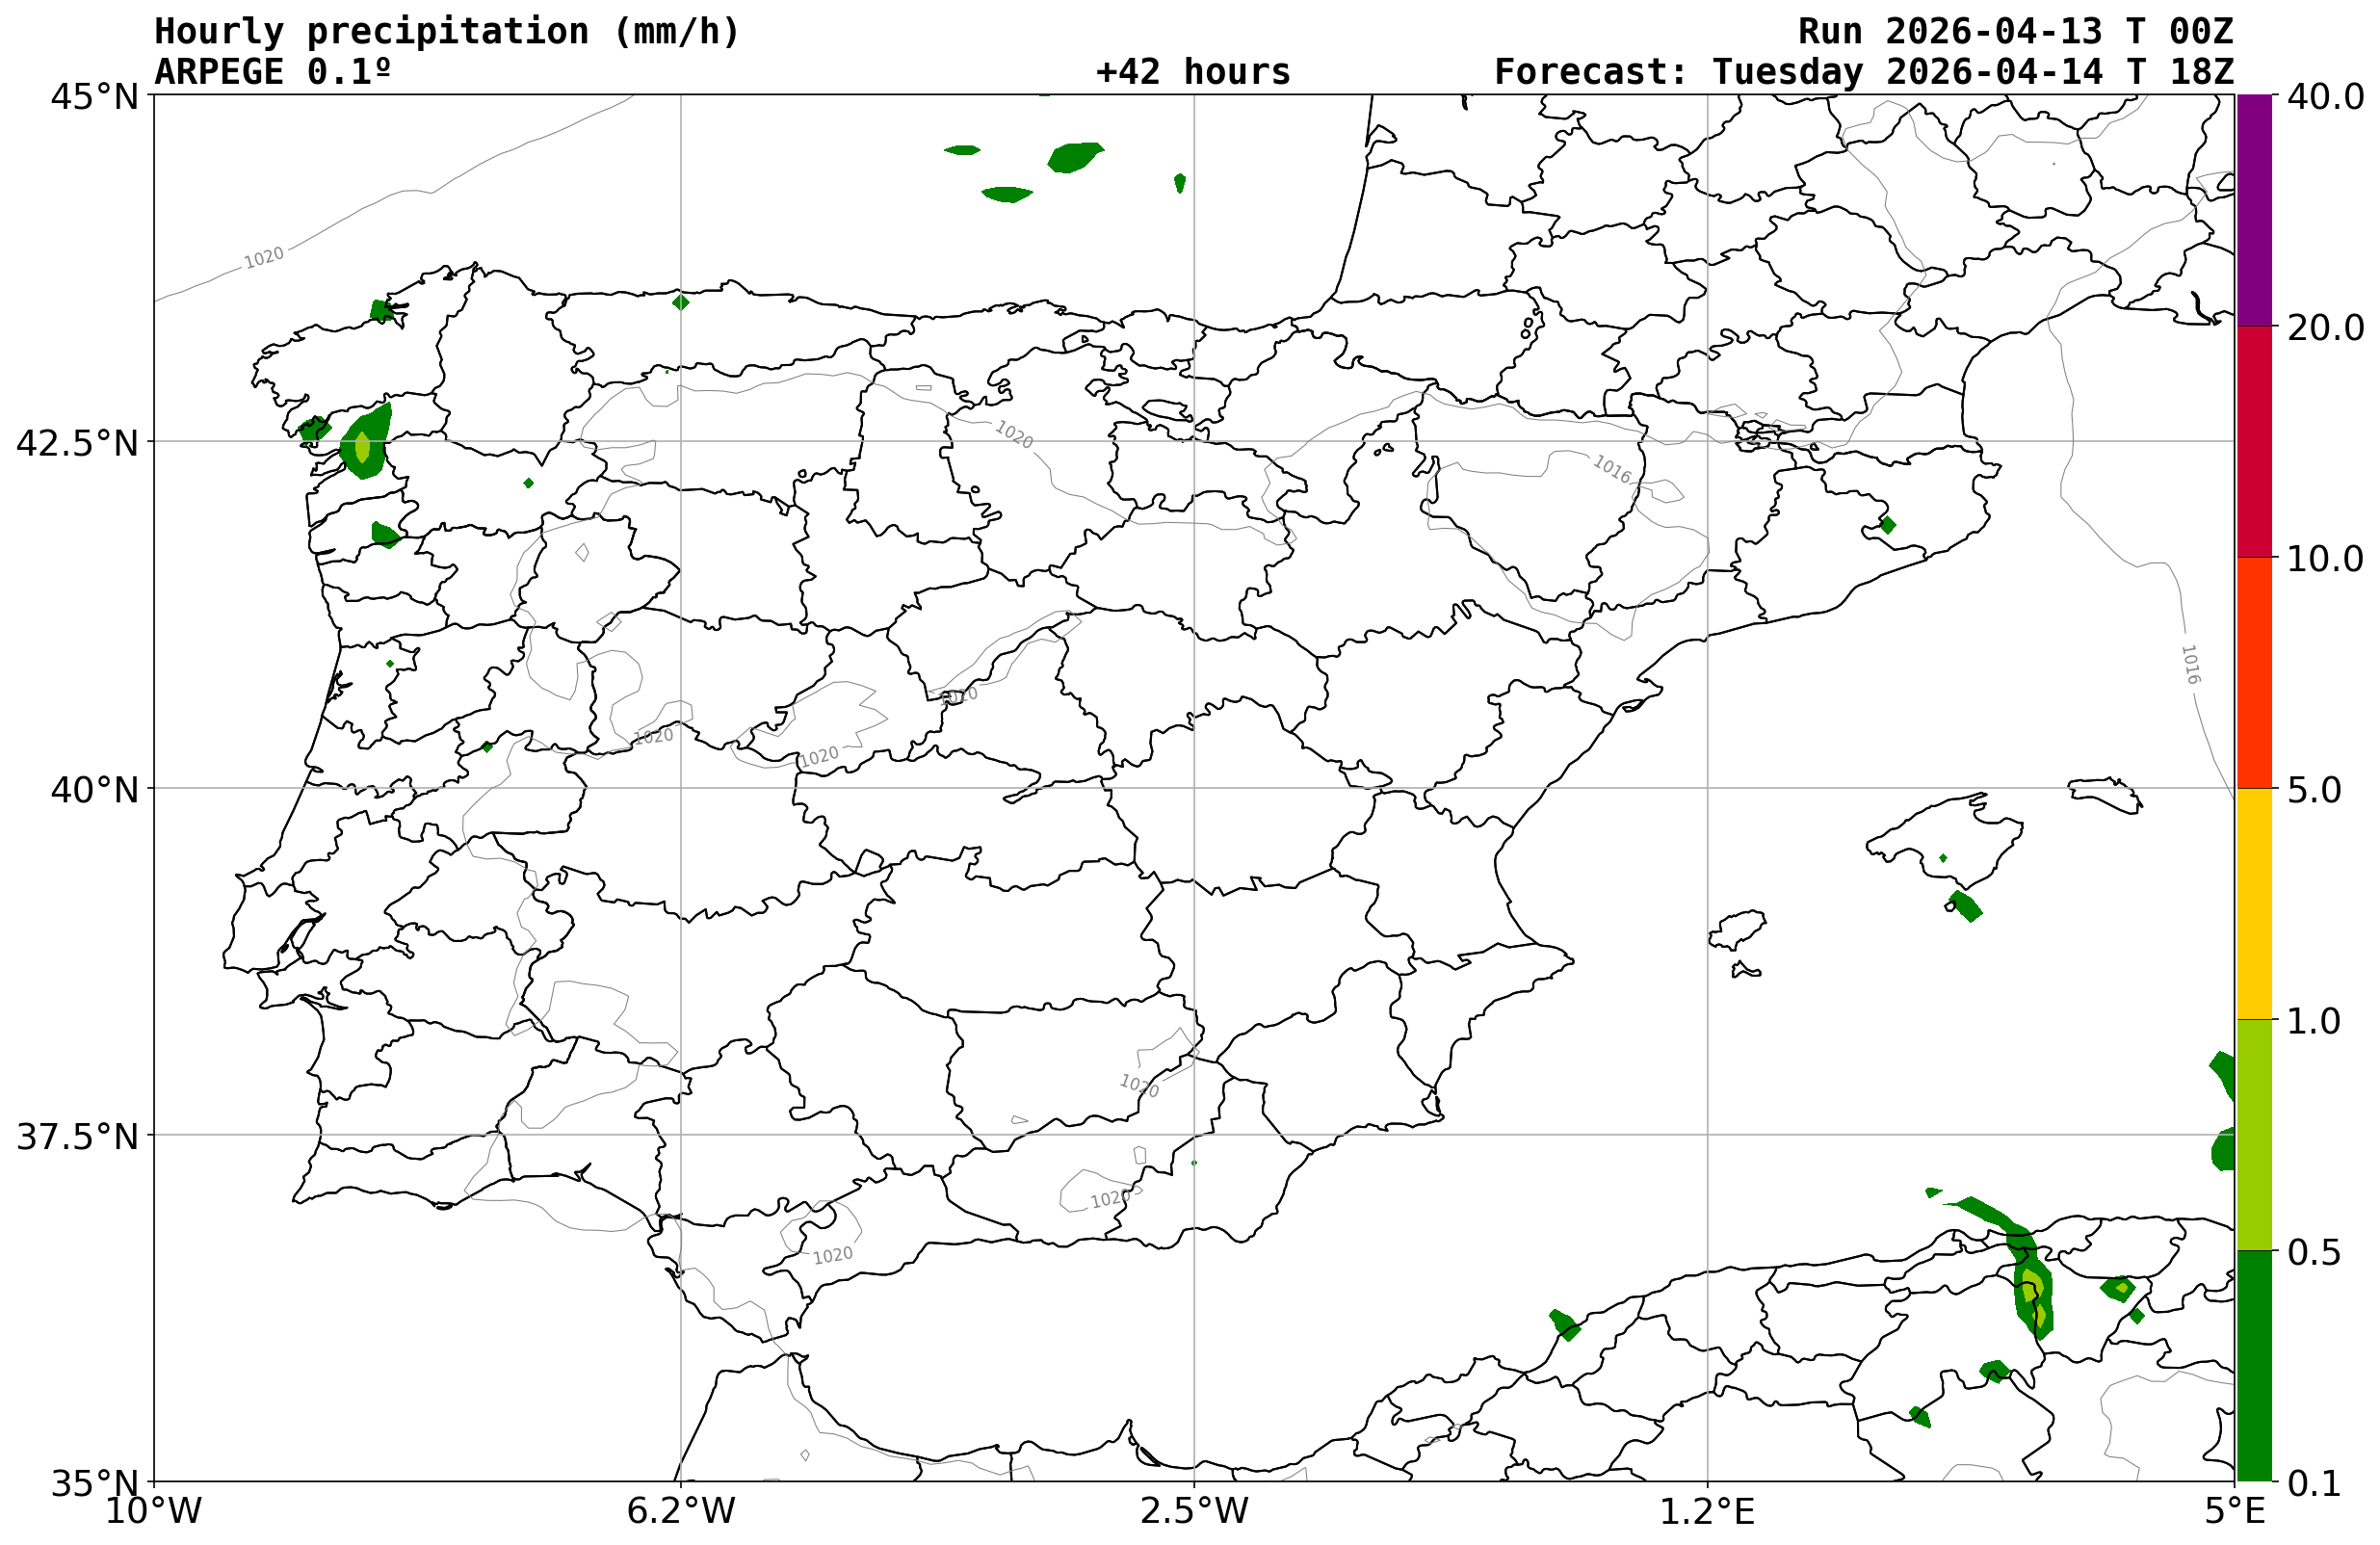Click the 'Forecast: Tuesday 2026-04-14 T 18Z' text
Image resolution: width=2380 pixels, height=1545 pixels.
(1863, 72)
